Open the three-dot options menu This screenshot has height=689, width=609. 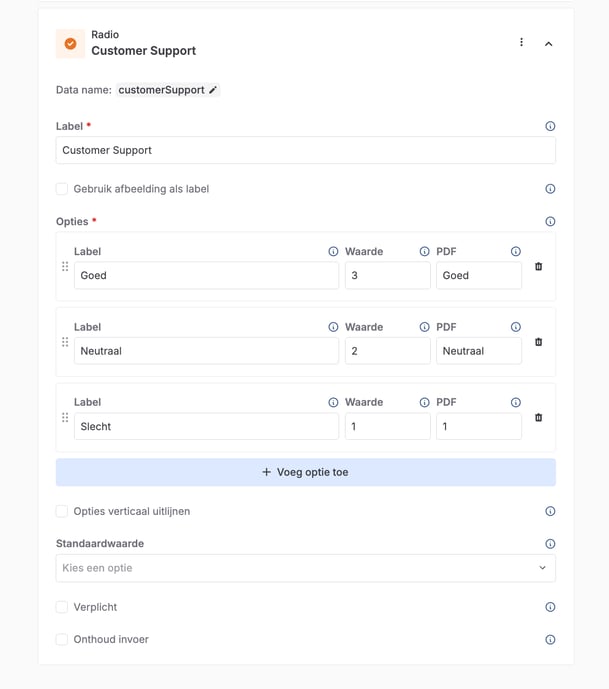point(521,43)
